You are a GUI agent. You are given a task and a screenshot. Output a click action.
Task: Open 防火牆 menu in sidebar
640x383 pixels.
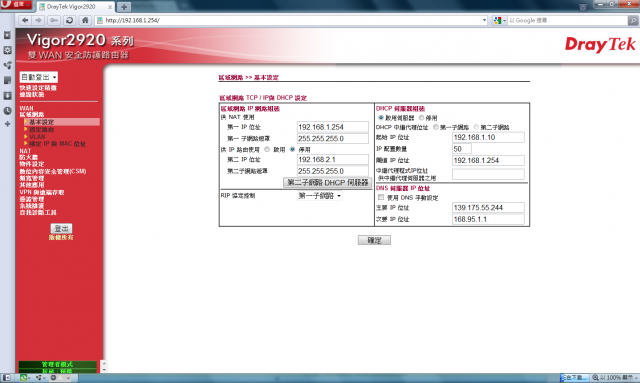[28, 157]
